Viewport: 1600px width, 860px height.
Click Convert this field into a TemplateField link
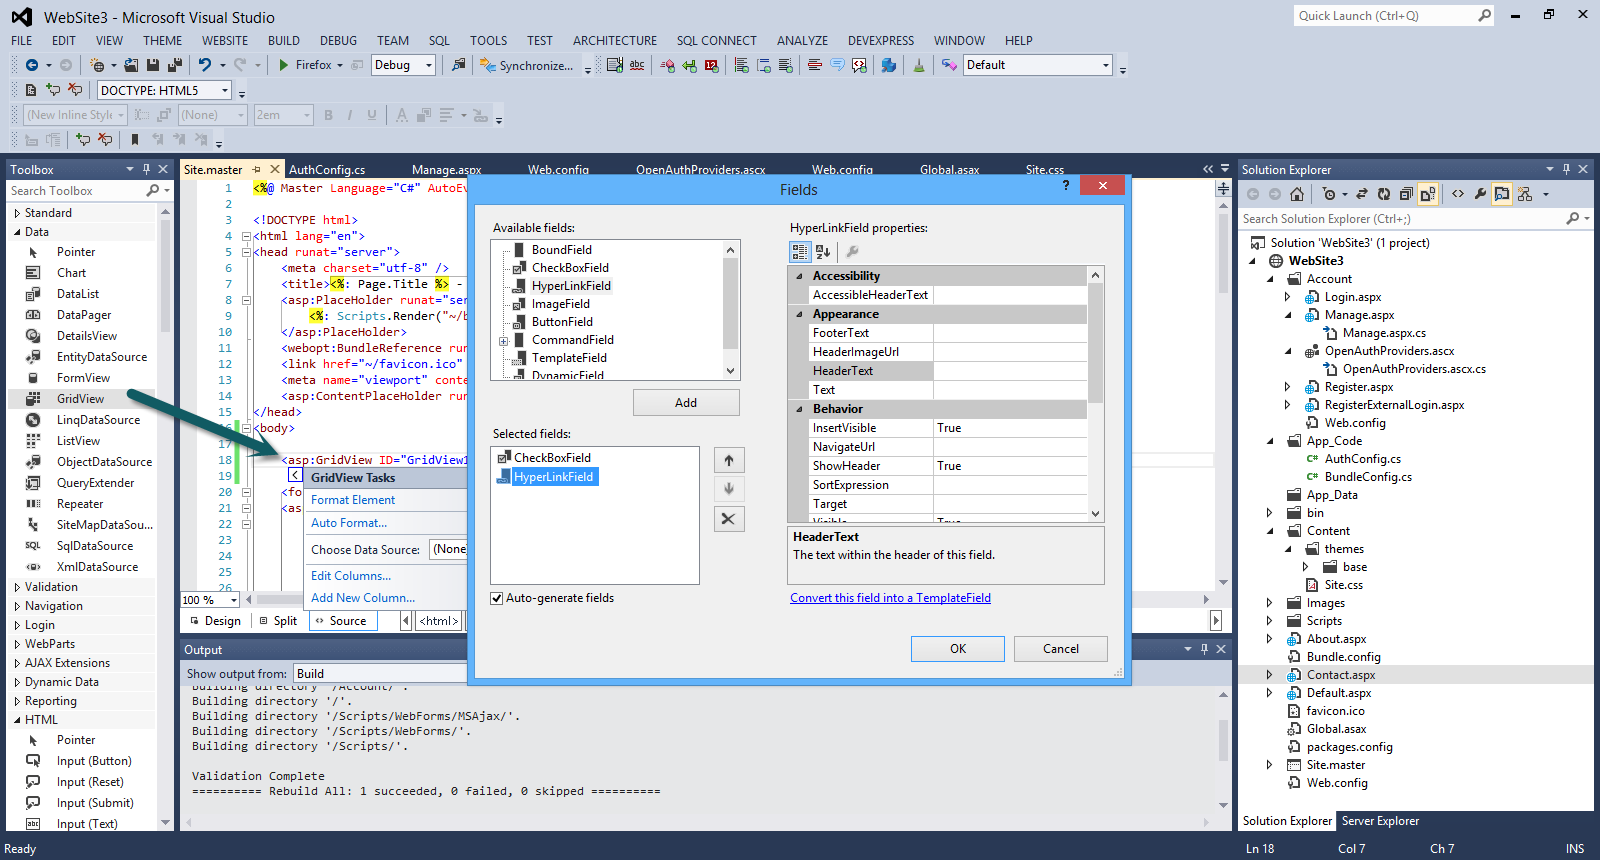point(890,598)
